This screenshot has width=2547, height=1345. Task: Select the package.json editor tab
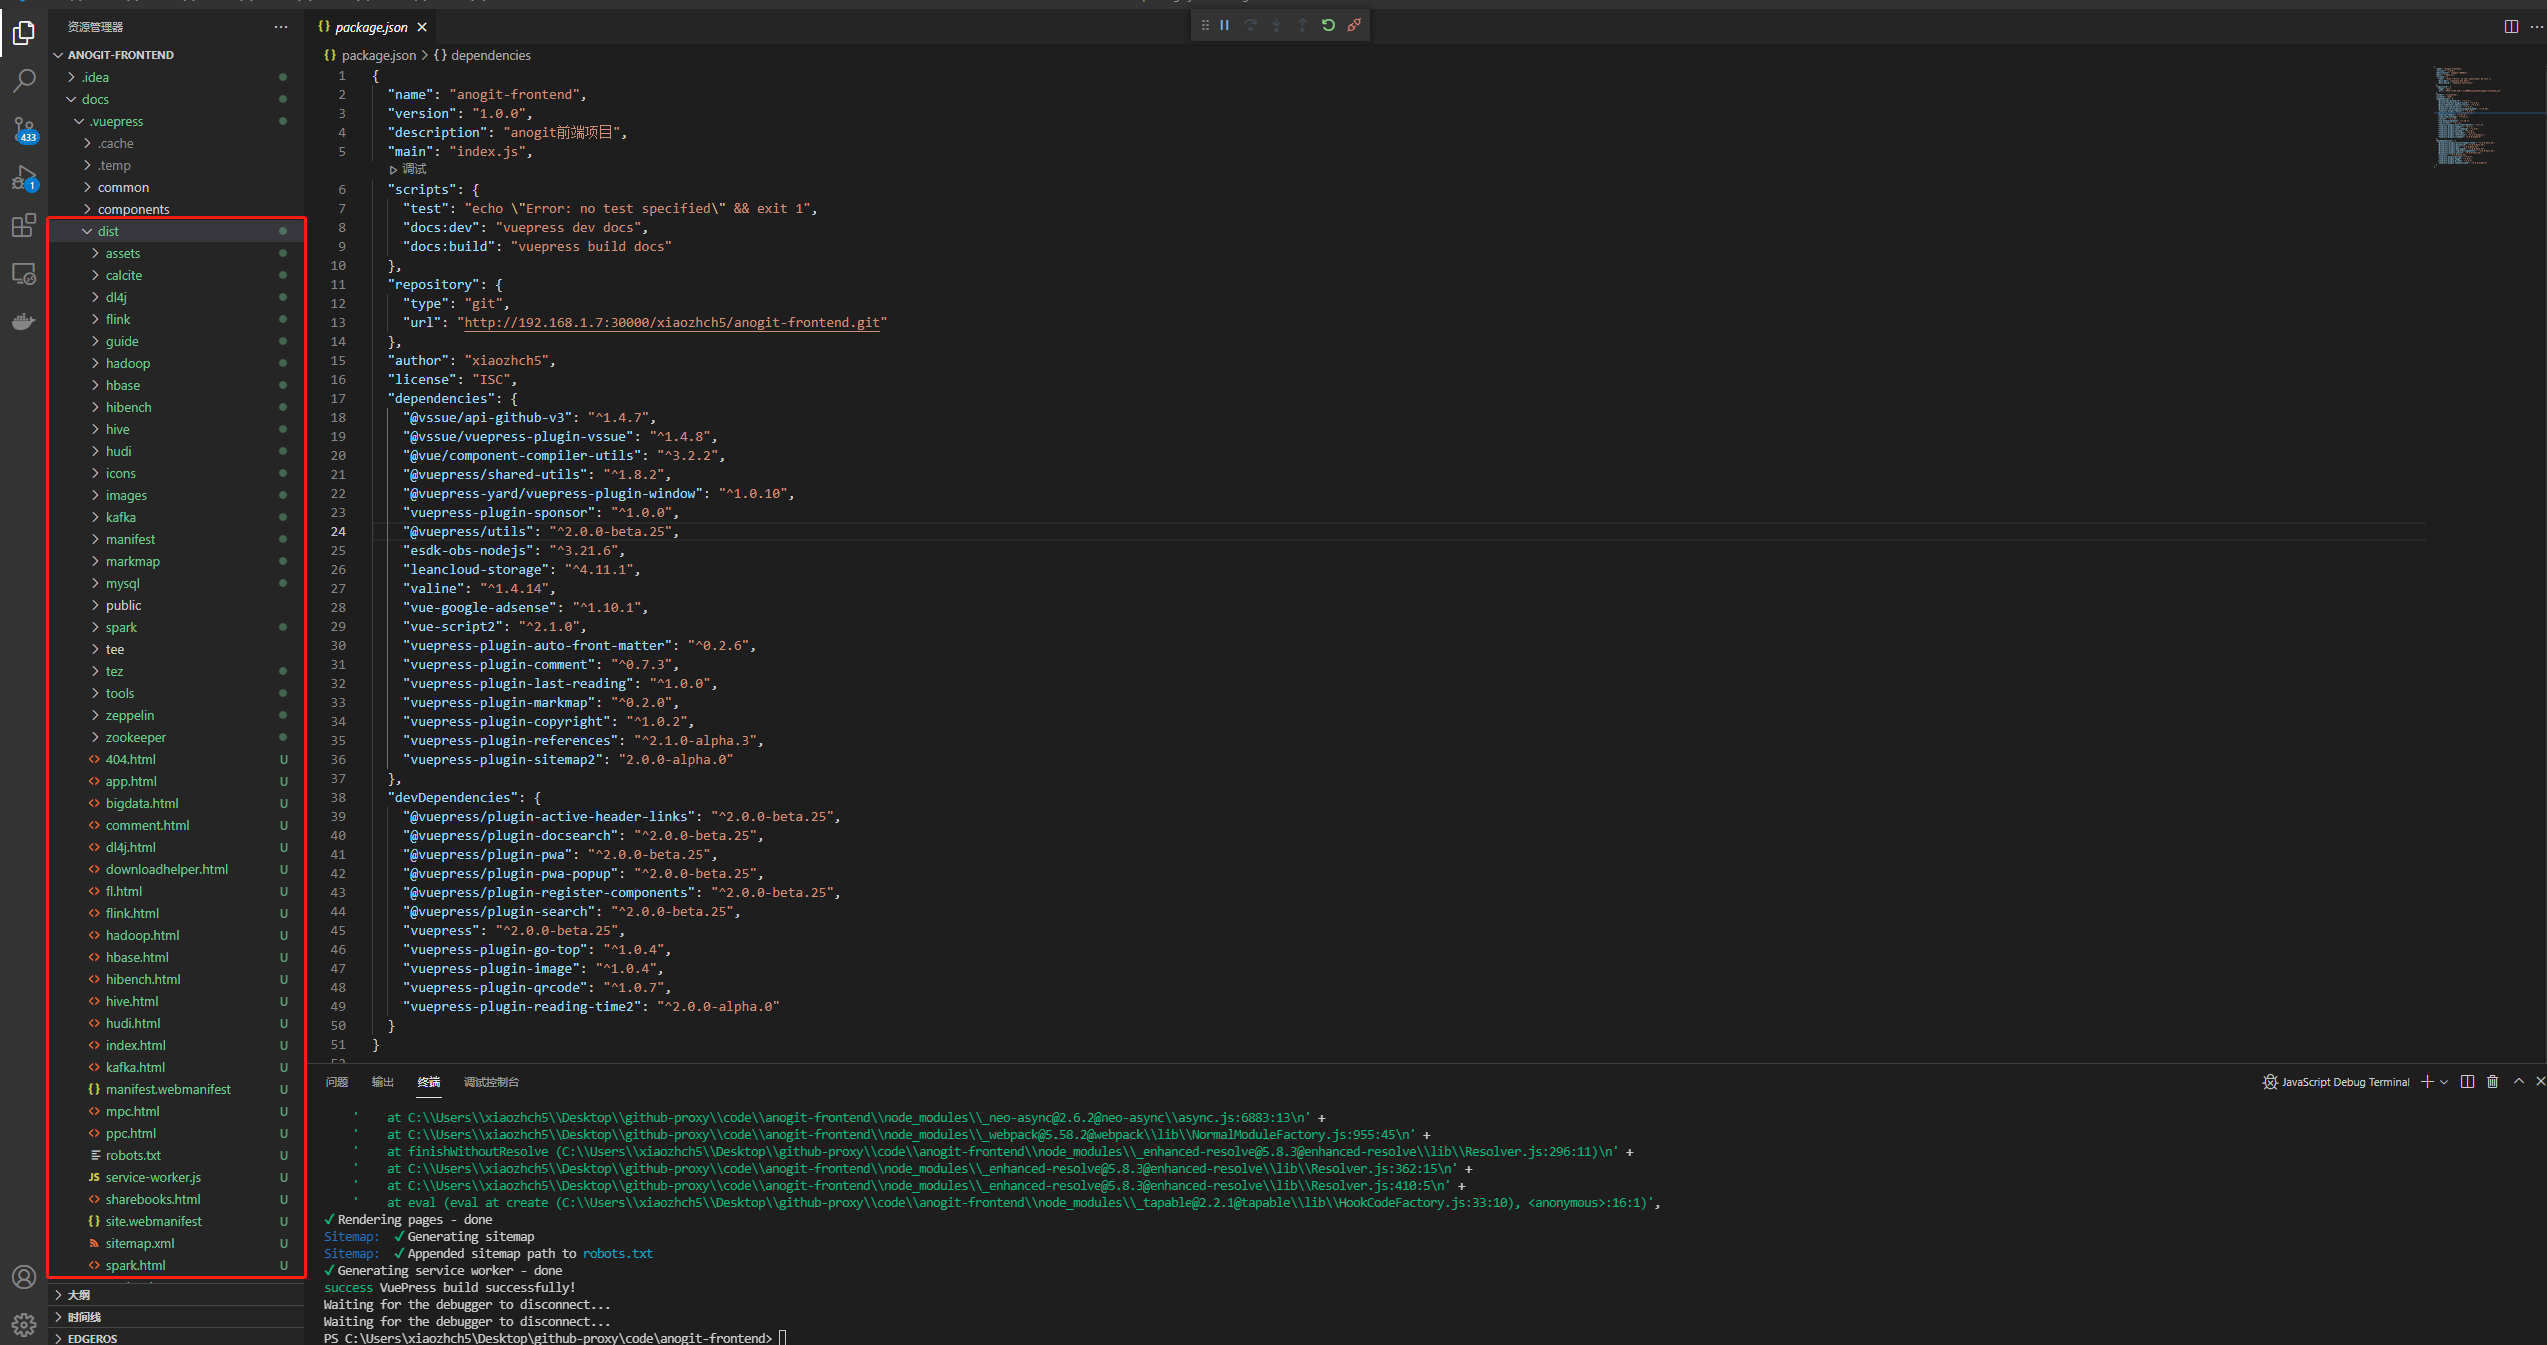(372, 27)
